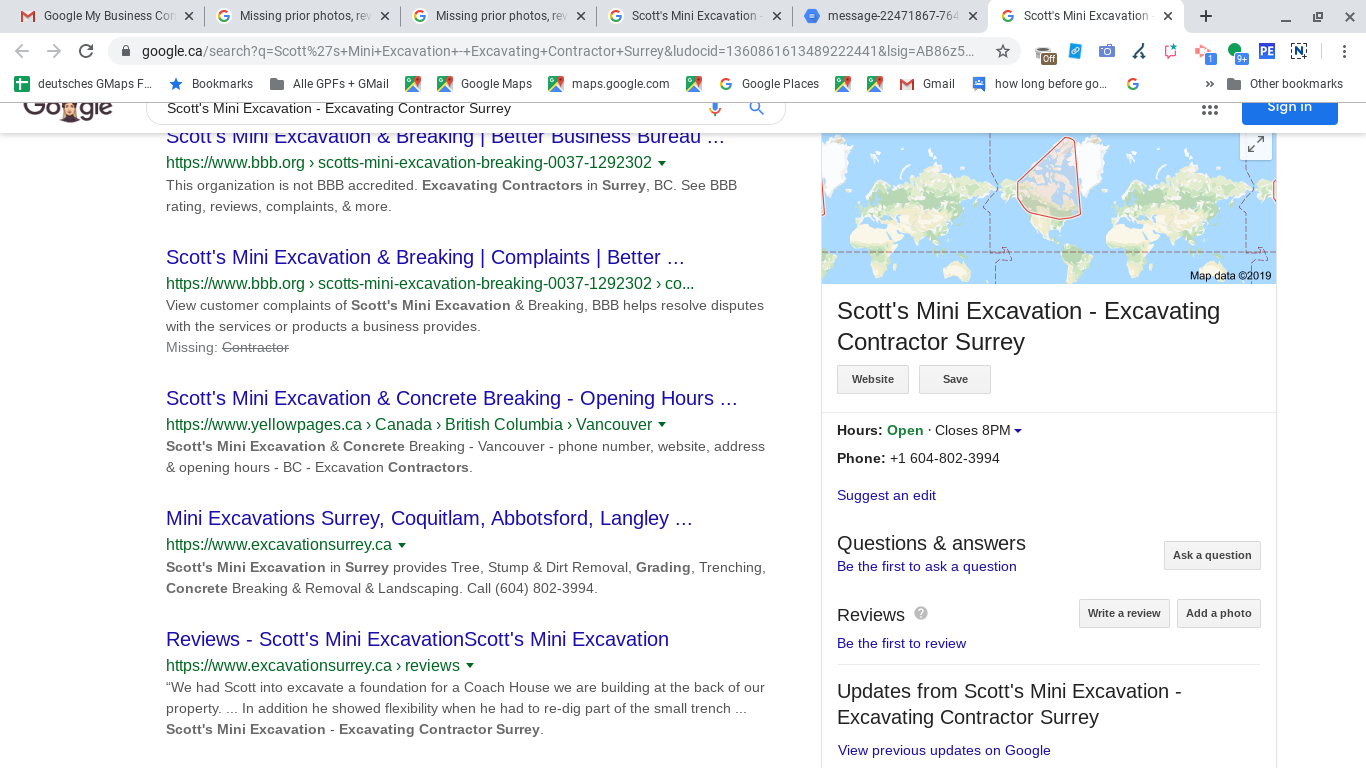The image size is (1366, 768).
Task: View site info via the padlock icon
Action: click(x=125, y=51)
